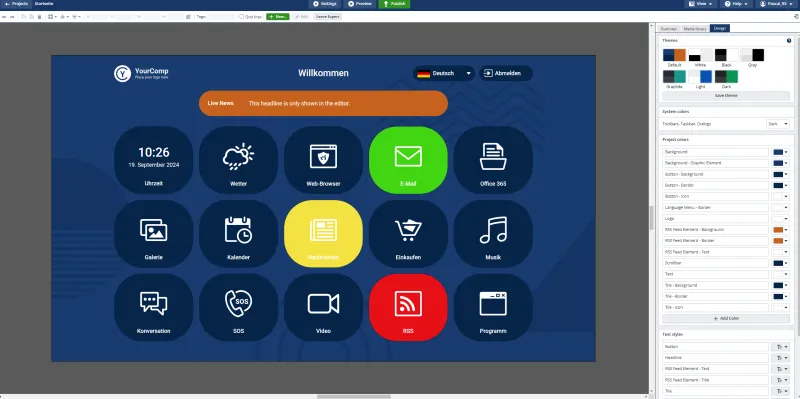
Task: Go back to Projects
Action: coord(16,4)
